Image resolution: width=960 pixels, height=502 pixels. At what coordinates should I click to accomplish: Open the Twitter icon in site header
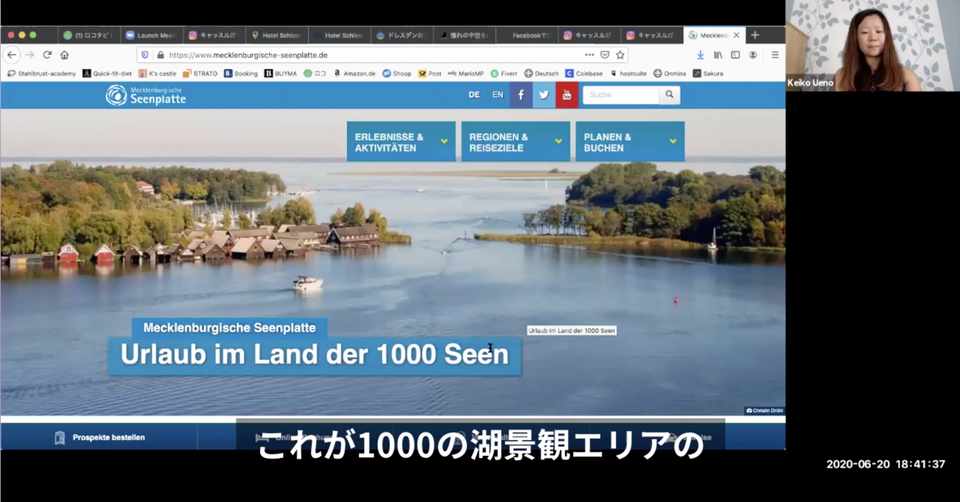click(x=544, y=95)
